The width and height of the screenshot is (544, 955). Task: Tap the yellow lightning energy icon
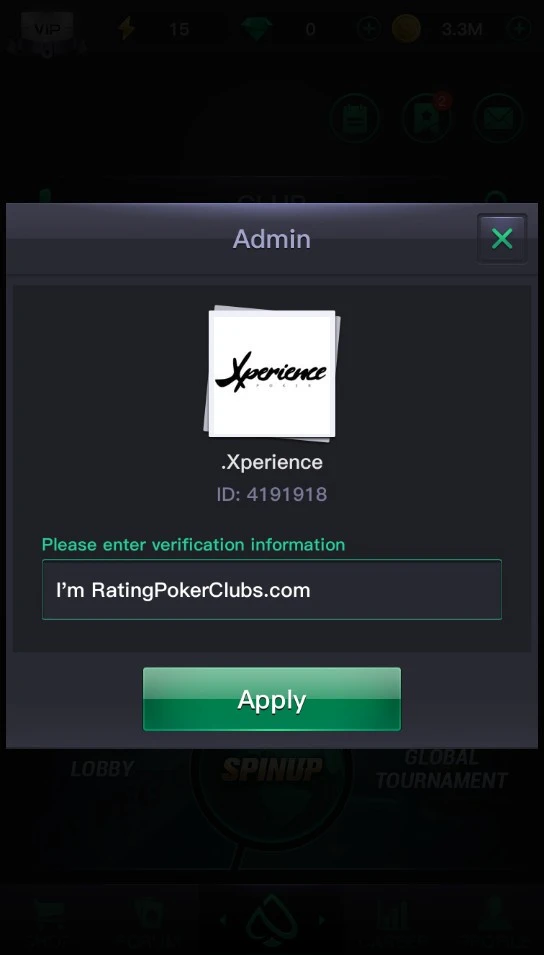coord(127,29)
